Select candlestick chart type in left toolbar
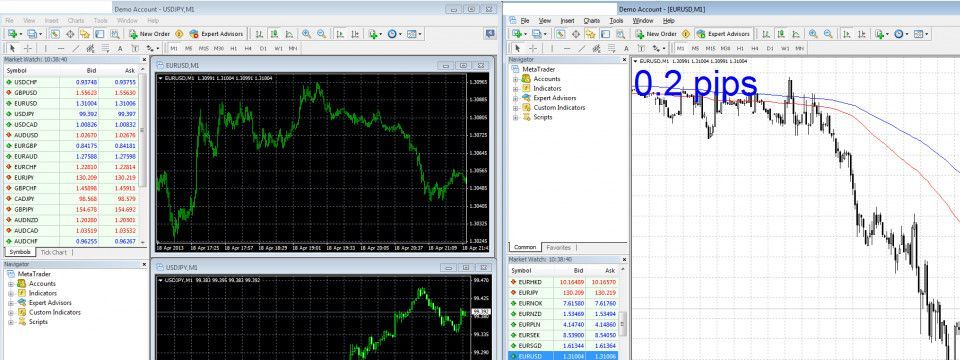960x360 pixels. pyautogui.click(x=274, y=34)
